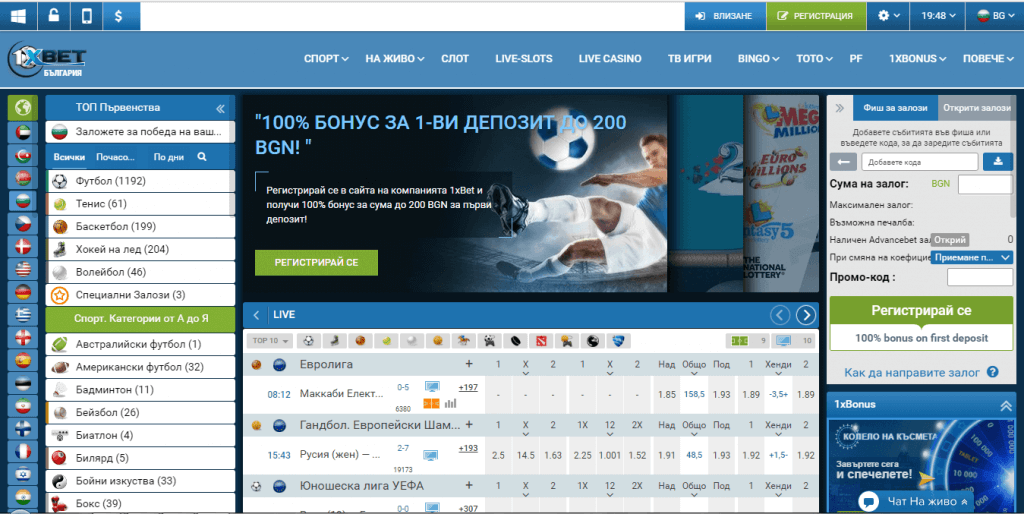Click the Windows app icon in top bar

point(19,16)
